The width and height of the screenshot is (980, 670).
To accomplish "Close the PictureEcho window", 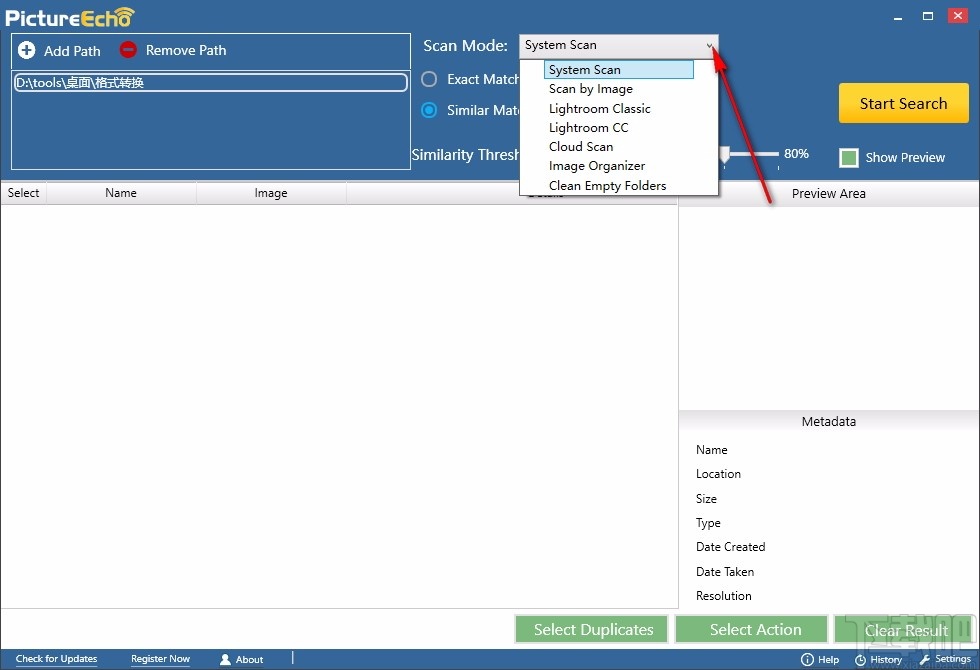I will tap(958, 16).
